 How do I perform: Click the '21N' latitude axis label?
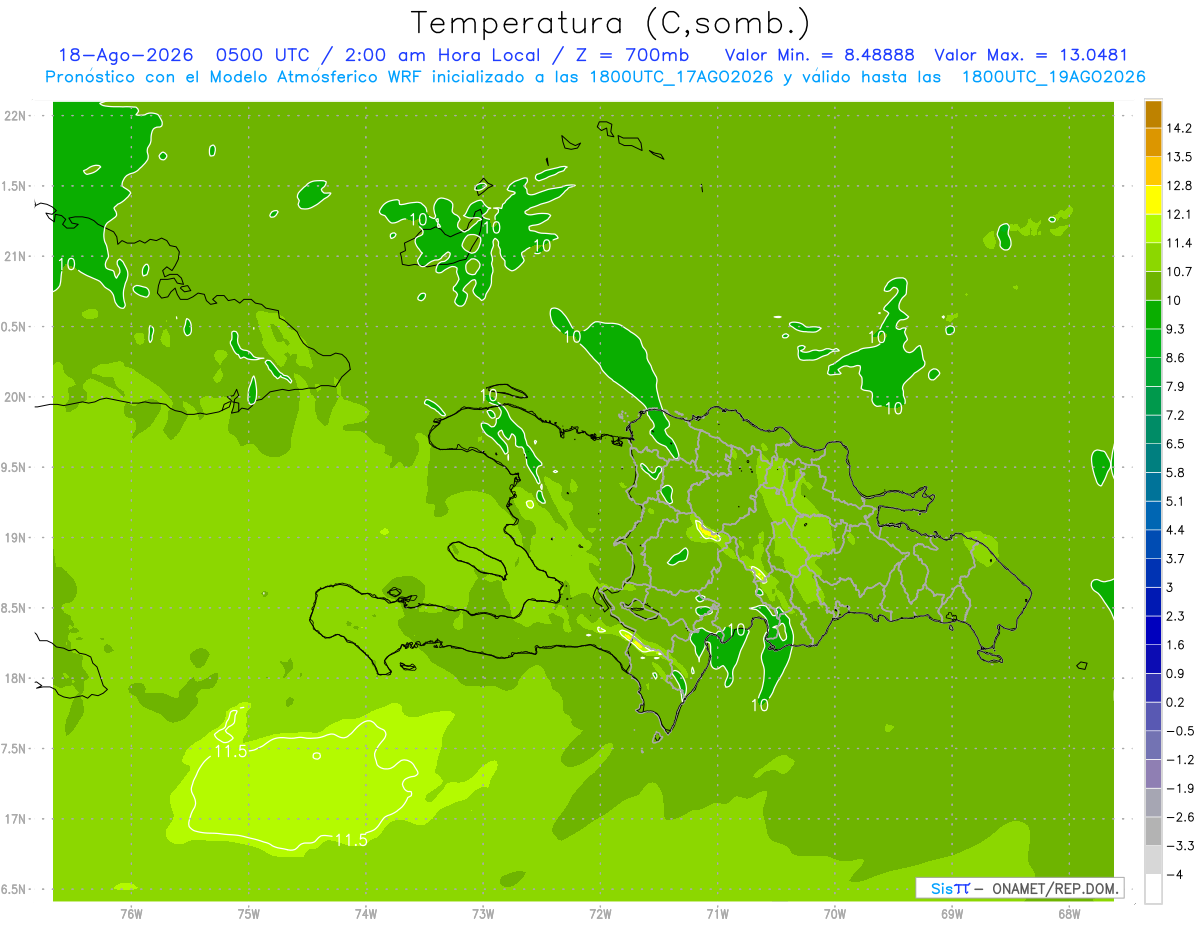pos(15,257)
